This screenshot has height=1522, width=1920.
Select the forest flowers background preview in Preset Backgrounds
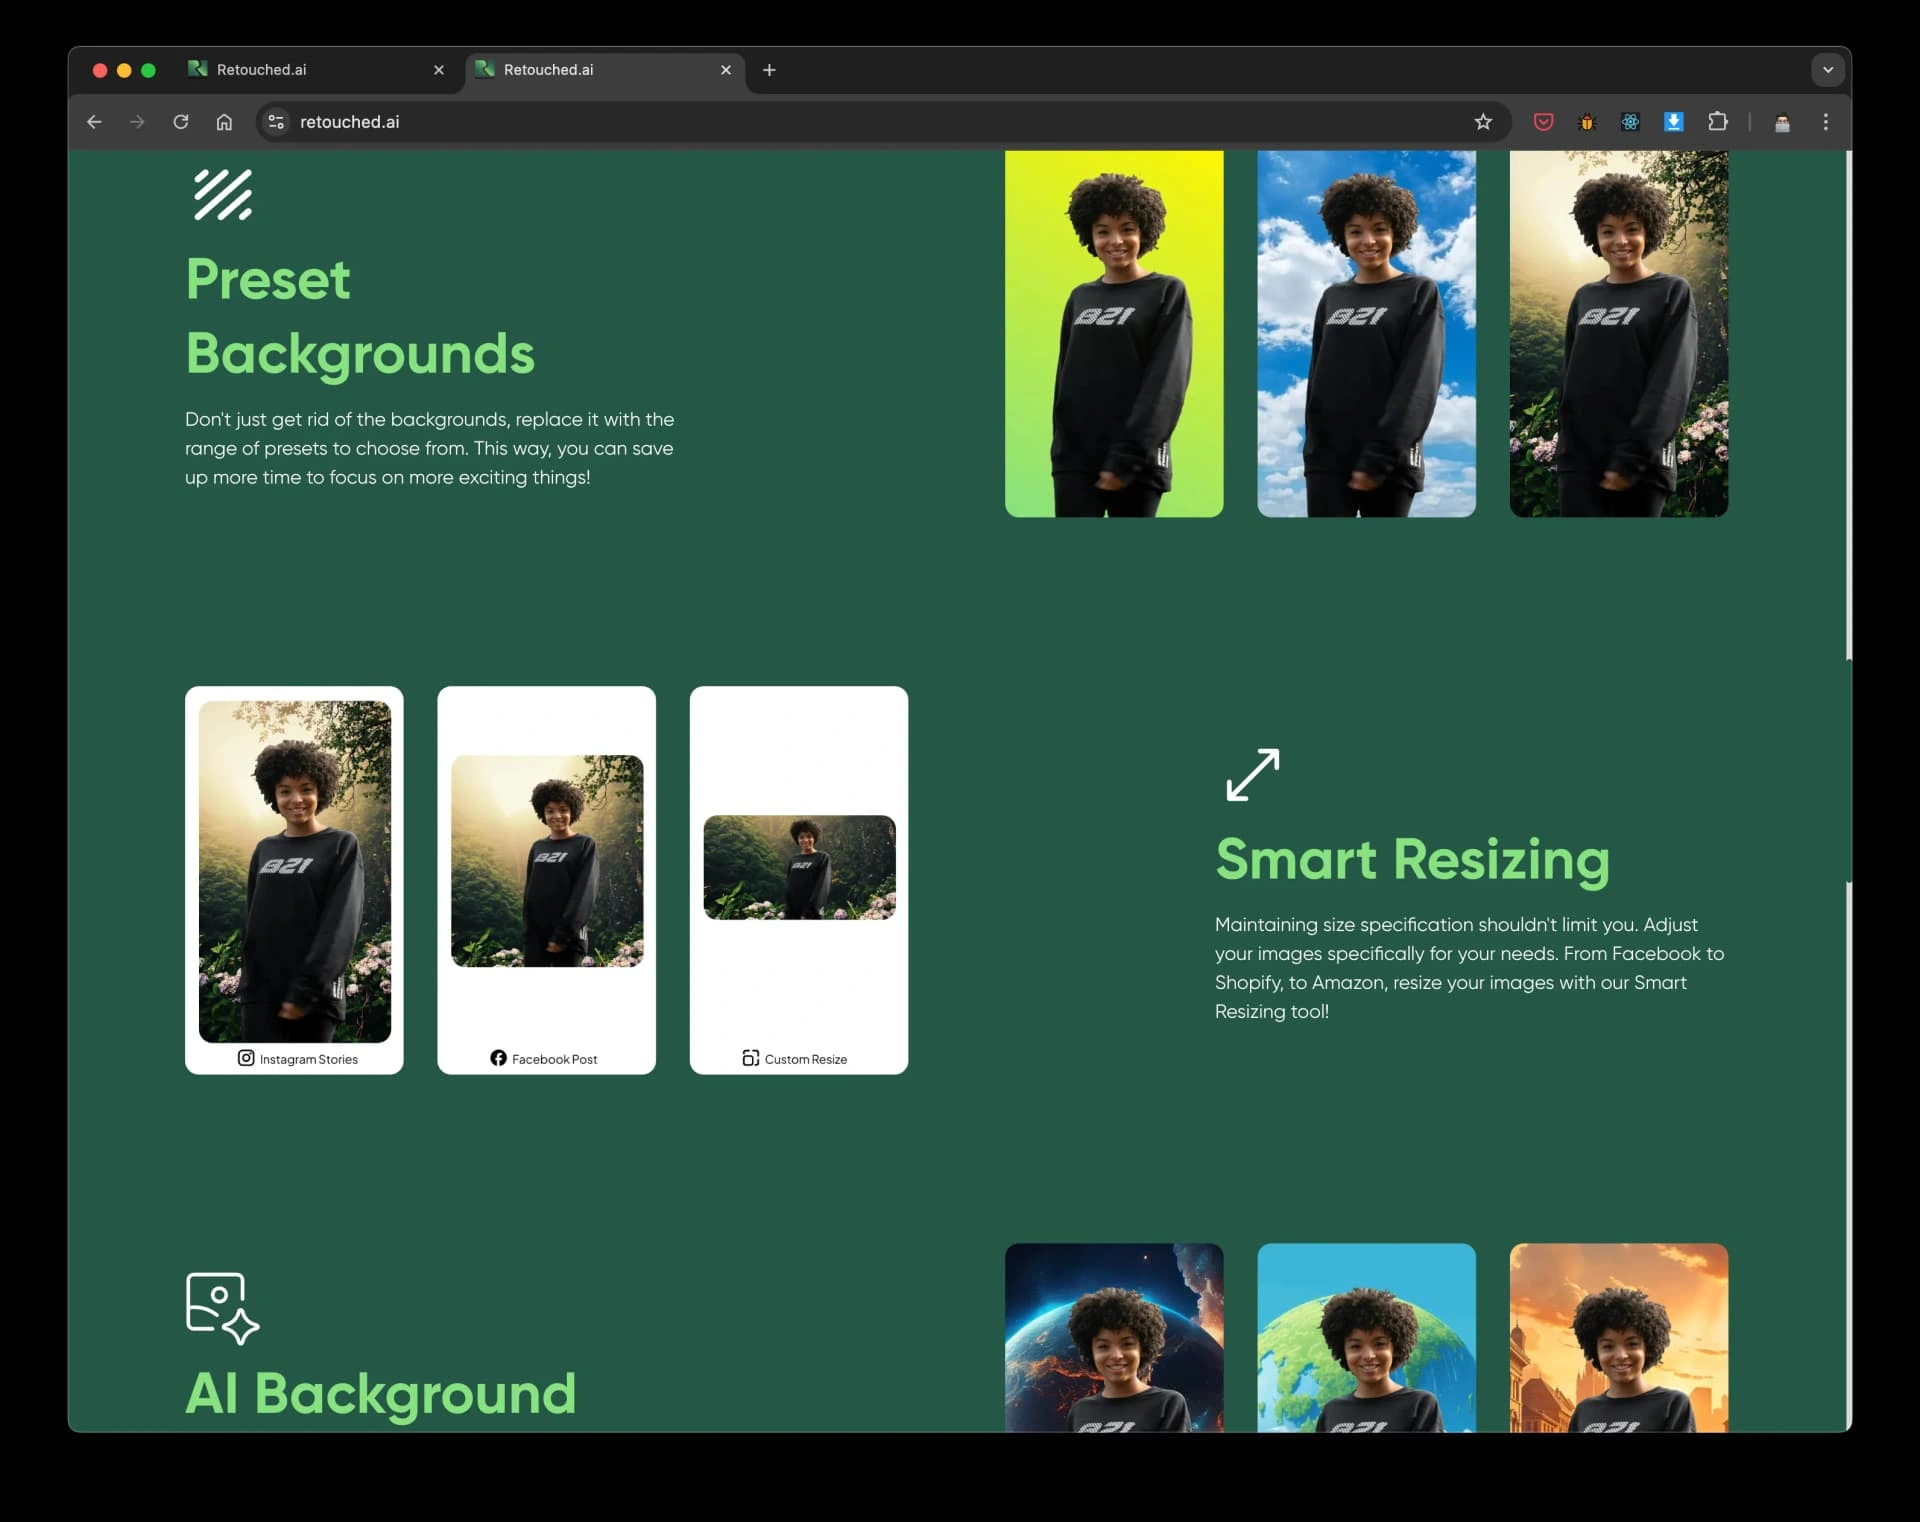coord(1619,334)
